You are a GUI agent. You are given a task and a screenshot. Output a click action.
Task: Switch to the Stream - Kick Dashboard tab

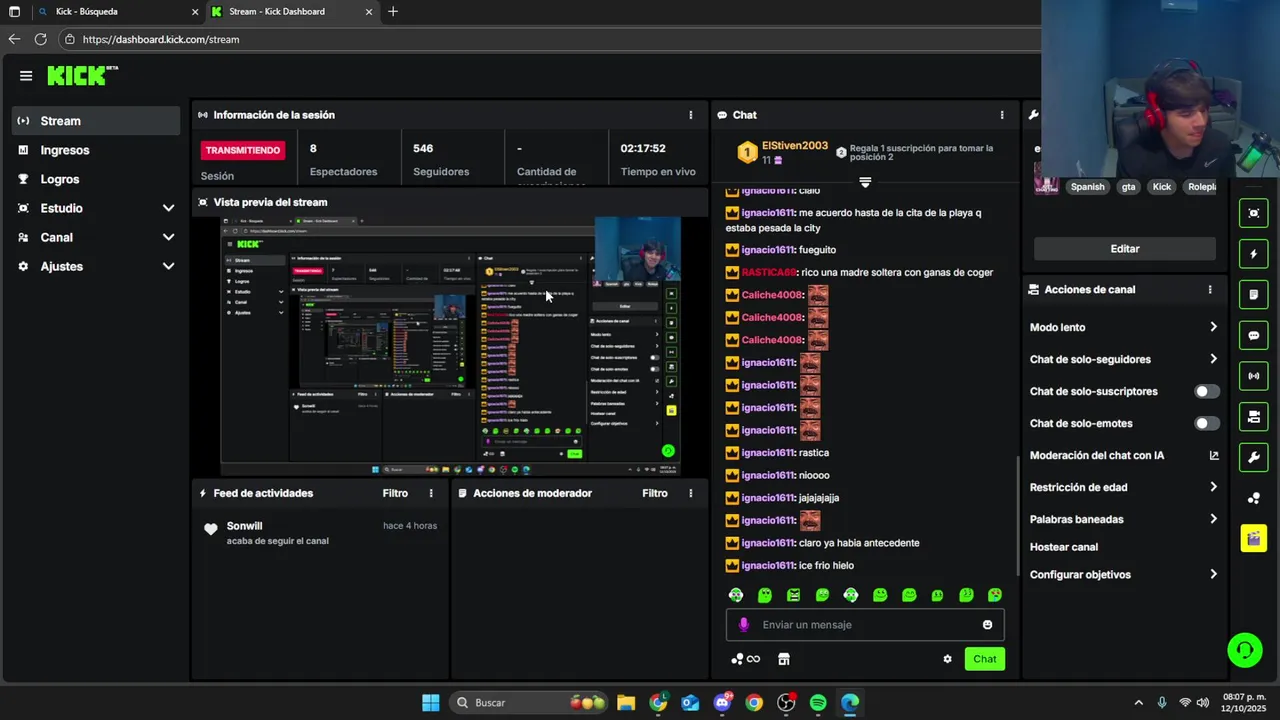292,12
